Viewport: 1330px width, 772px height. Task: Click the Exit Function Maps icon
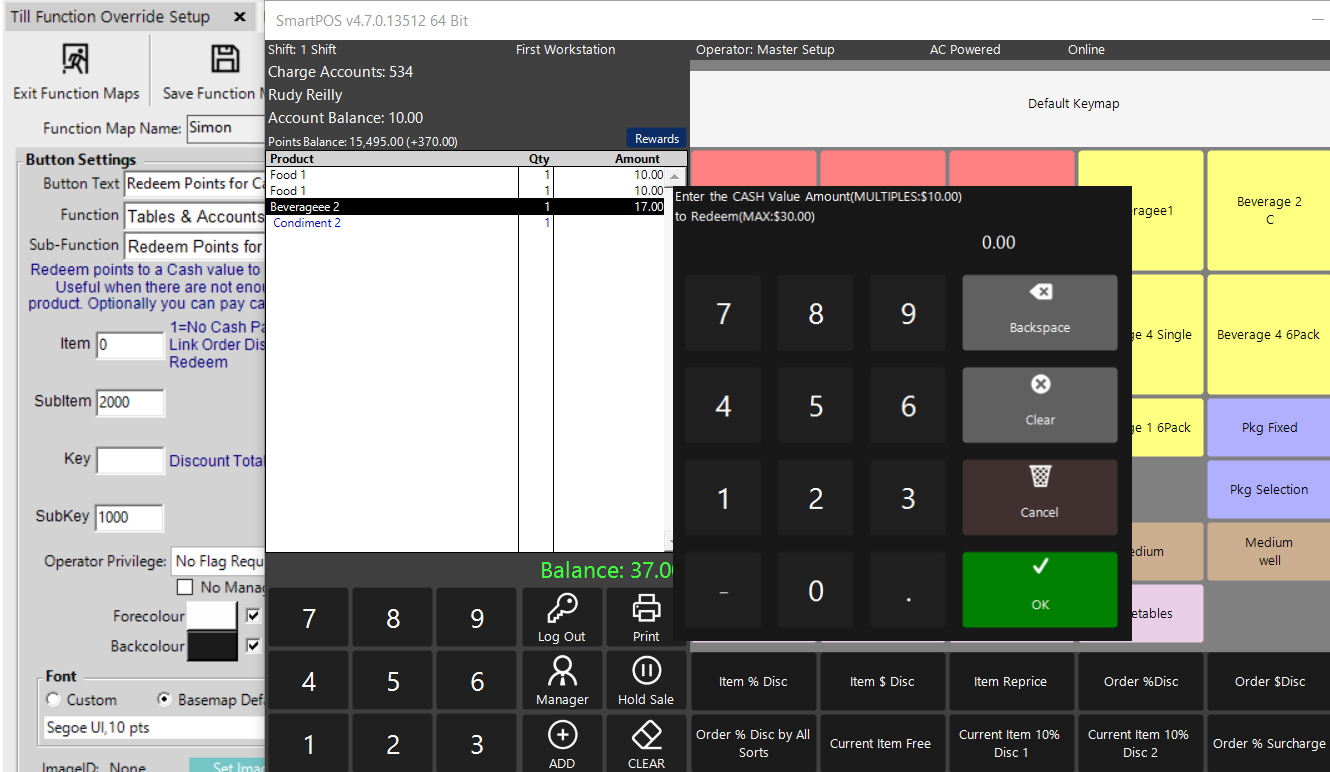click(x=75, y=60)
